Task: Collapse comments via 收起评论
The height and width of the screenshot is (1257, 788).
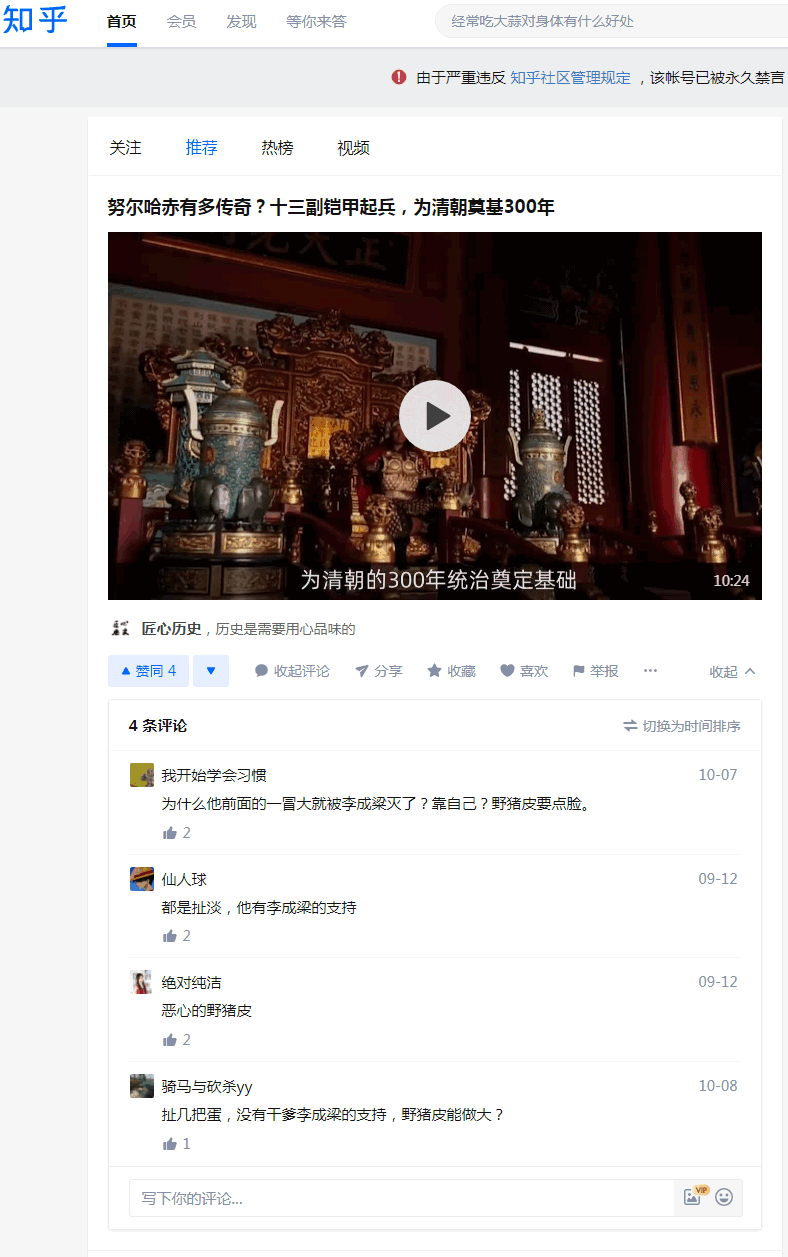Action: coord(292,671)
